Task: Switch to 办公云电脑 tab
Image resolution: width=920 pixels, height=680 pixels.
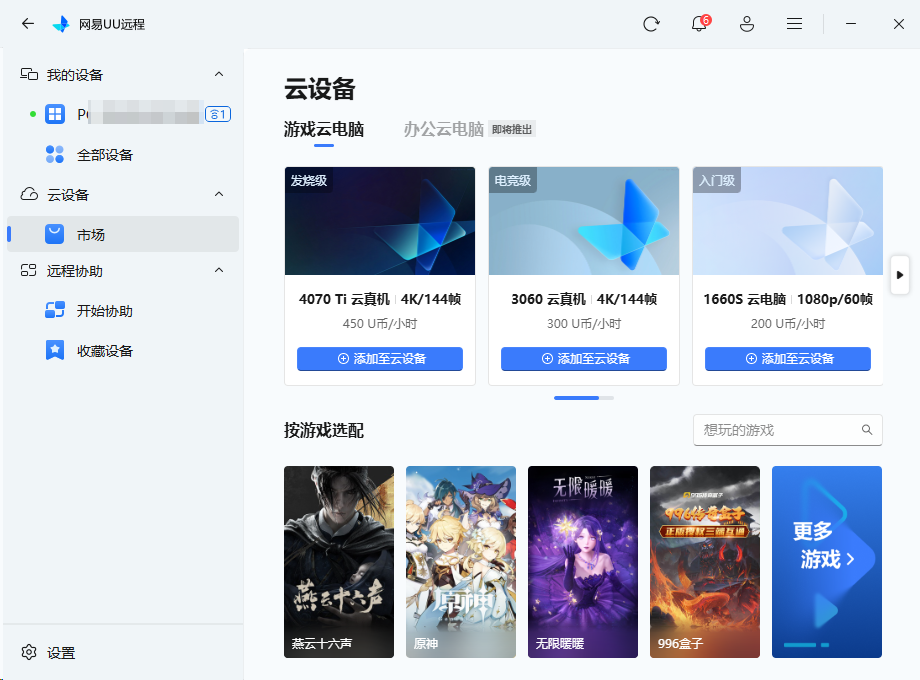Action: (444, 129)
